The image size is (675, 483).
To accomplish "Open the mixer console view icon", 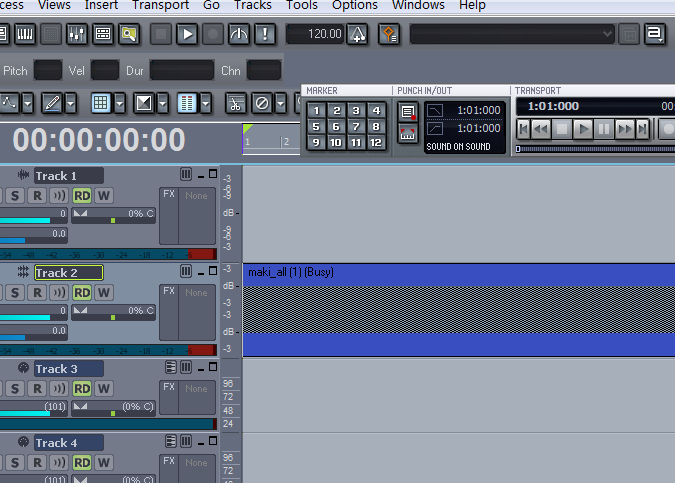I will point(77,34).
